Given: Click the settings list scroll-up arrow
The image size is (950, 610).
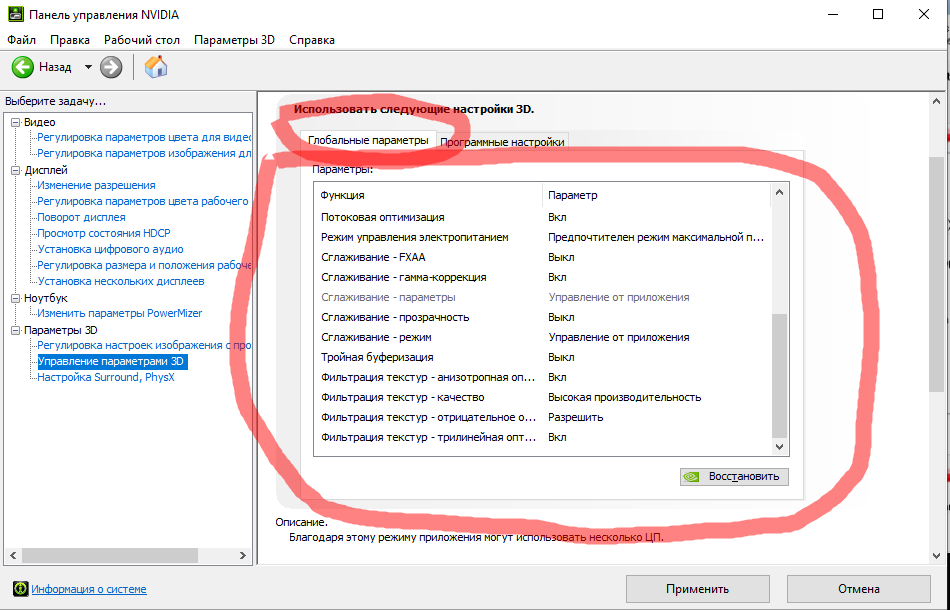Looking at the screenshot, I should coord(779,193).
